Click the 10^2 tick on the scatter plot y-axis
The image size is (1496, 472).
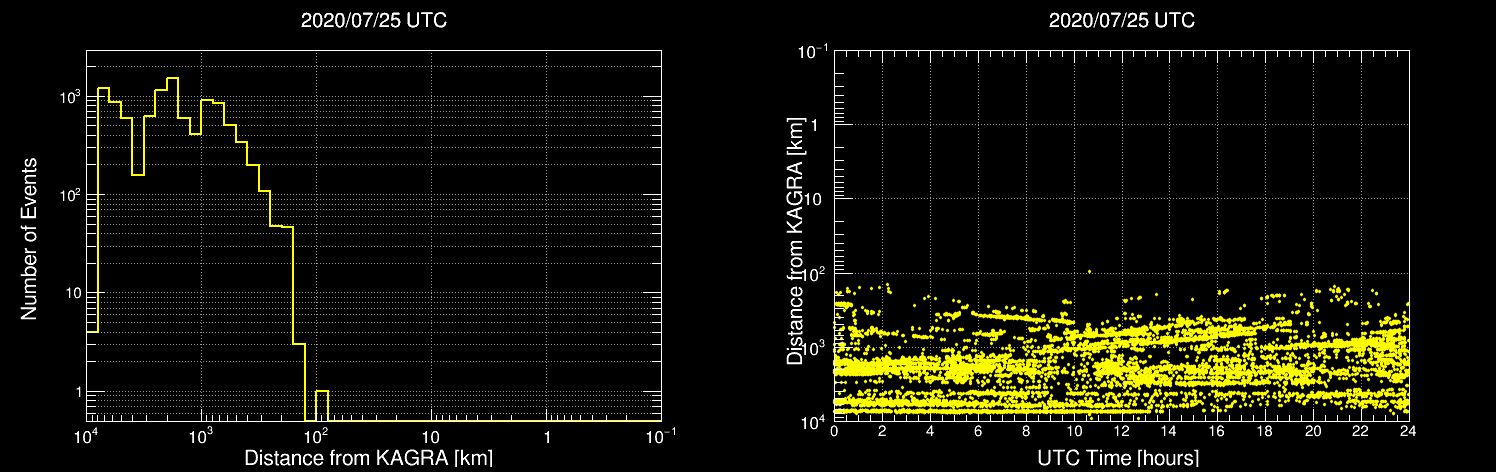click(x=814, y=272)
